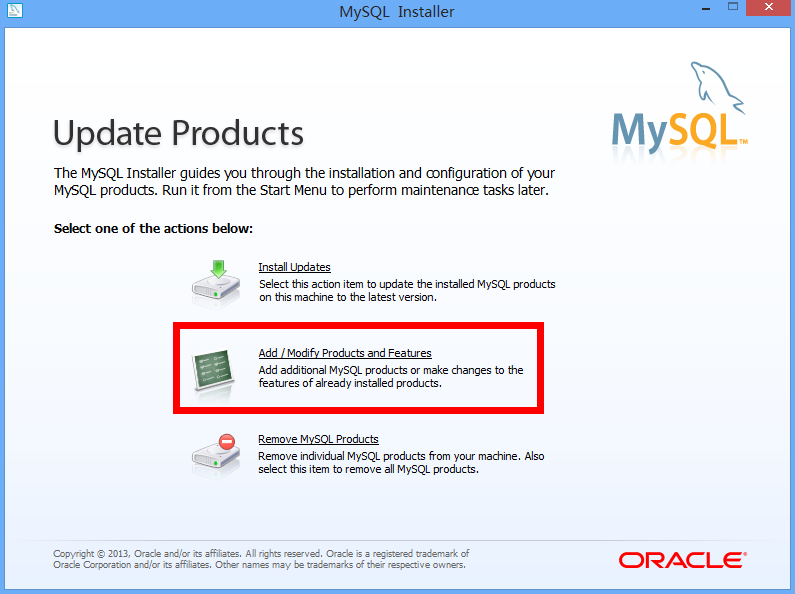
Task: Click the Add / Modify Products description text
Action: point(390,376)
